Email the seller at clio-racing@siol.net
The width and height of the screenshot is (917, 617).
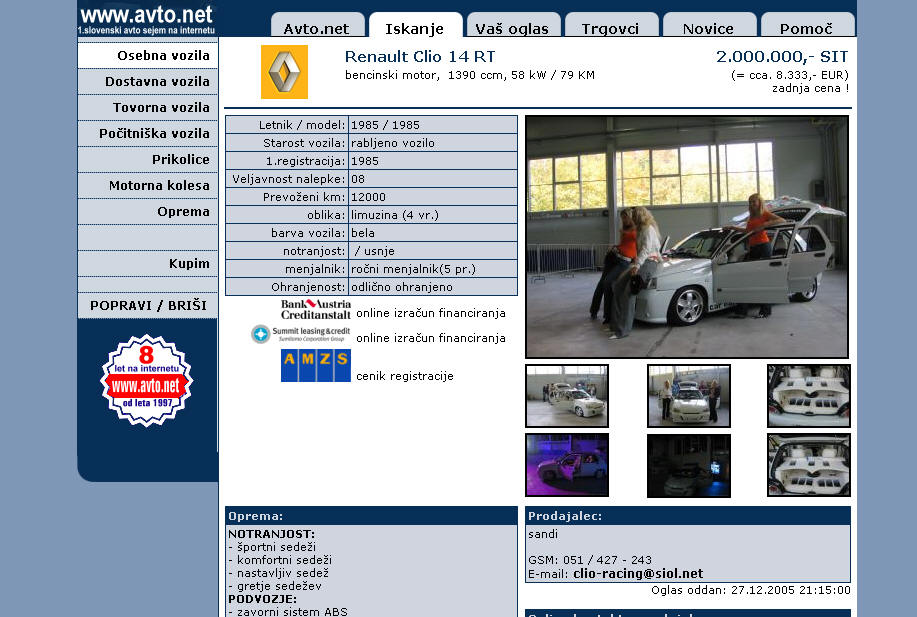click(x=638, y=574)
